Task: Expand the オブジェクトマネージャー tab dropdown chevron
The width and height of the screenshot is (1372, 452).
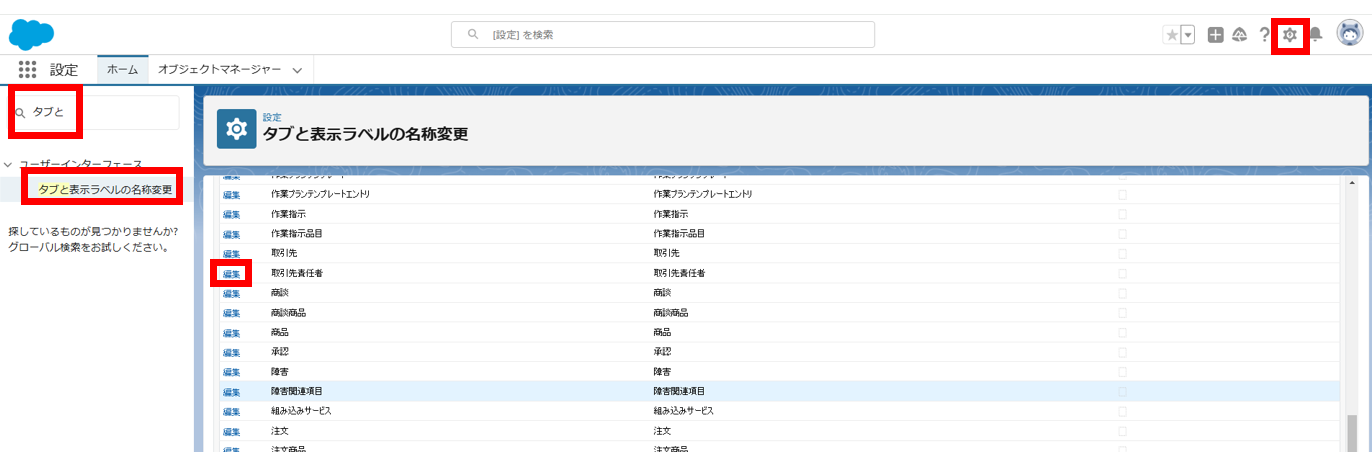Action: click(297, 70)
